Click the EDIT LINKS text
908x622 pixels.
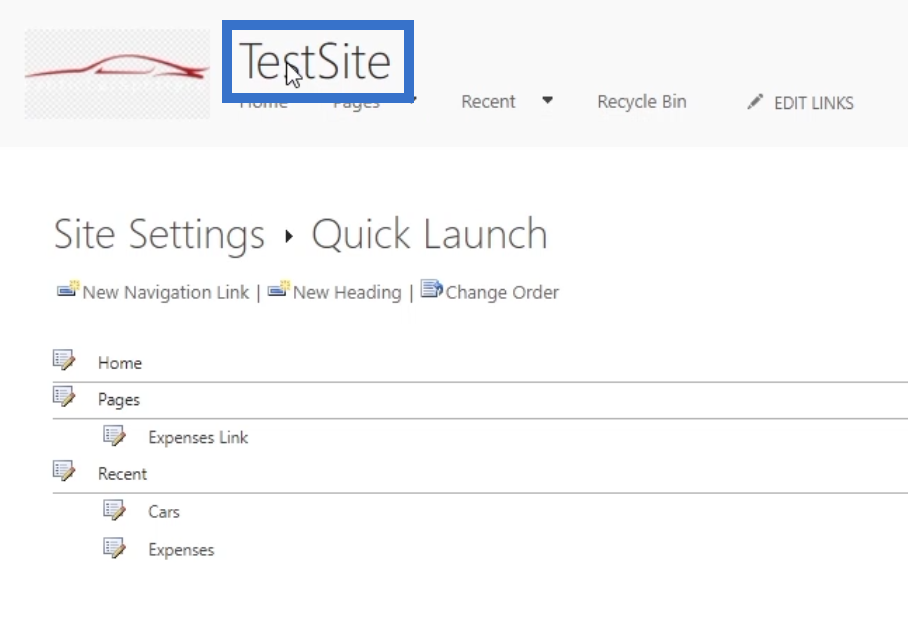(814, 103)
